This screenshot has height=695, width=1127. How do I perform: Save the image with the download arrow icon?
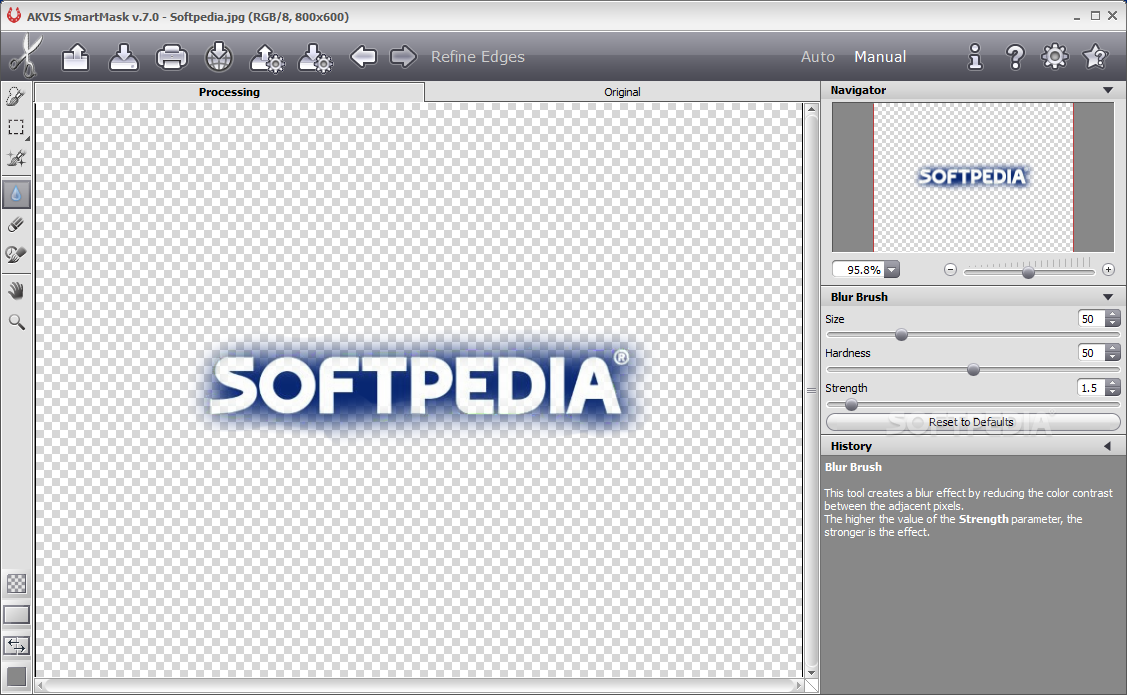point(124,57)
